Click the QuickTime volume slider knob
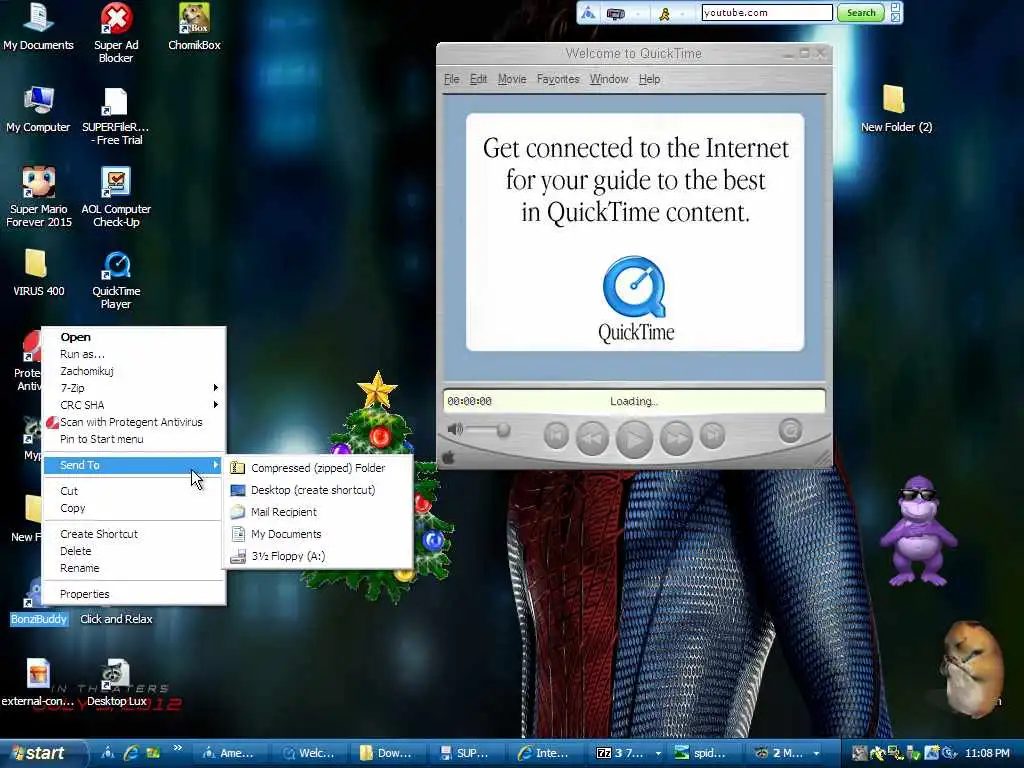Image resolution: width=1024 pixels, height=768 pixels. (x=503, y=430)
